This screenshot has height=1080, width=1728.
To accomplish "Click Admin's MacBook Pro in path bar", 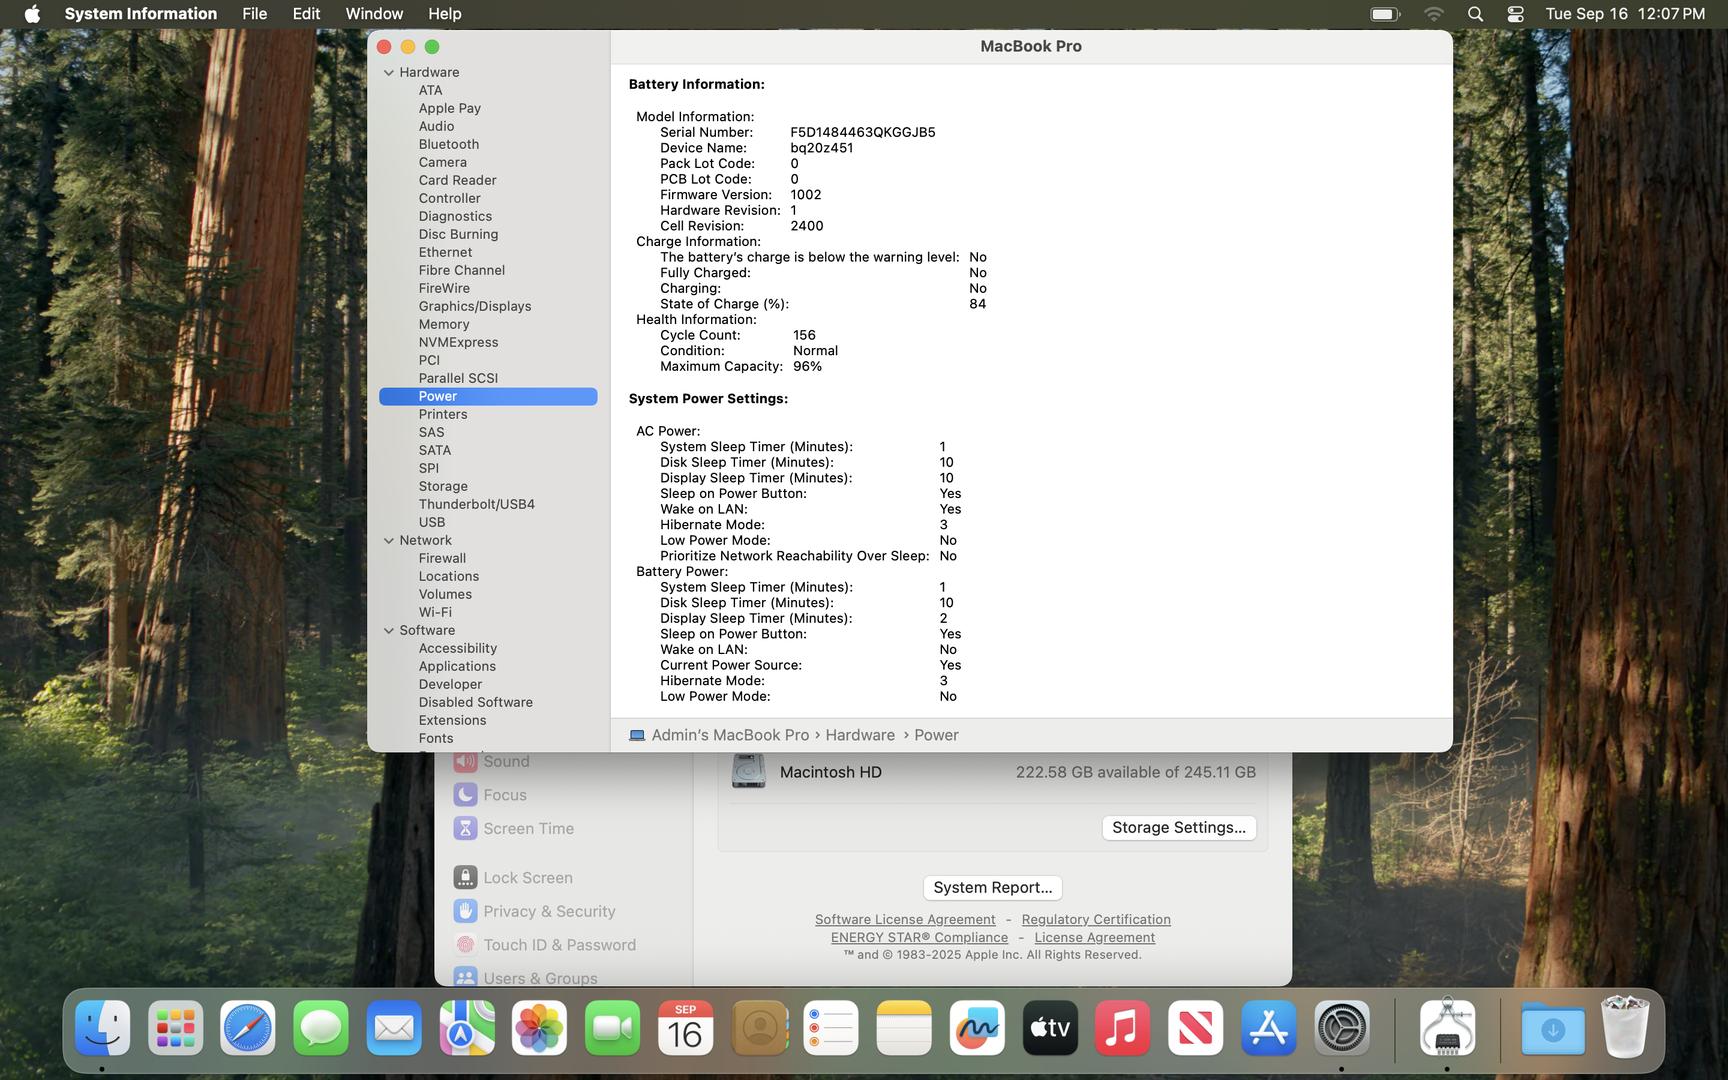I will pyautogui.click(x=730, y=735).
